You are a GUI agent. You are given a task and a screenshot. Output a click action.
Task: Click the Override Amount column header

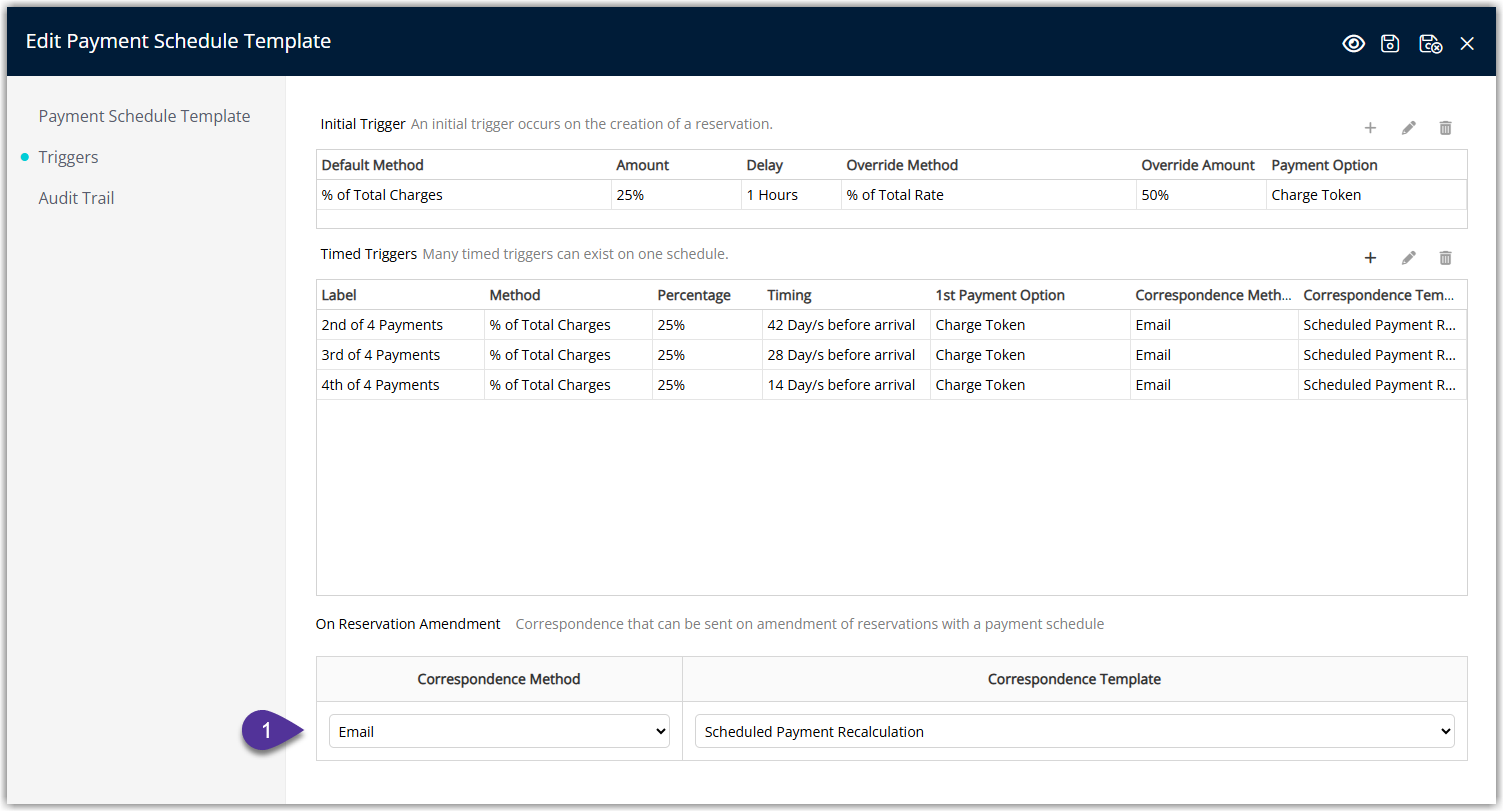pos(1201,165)
